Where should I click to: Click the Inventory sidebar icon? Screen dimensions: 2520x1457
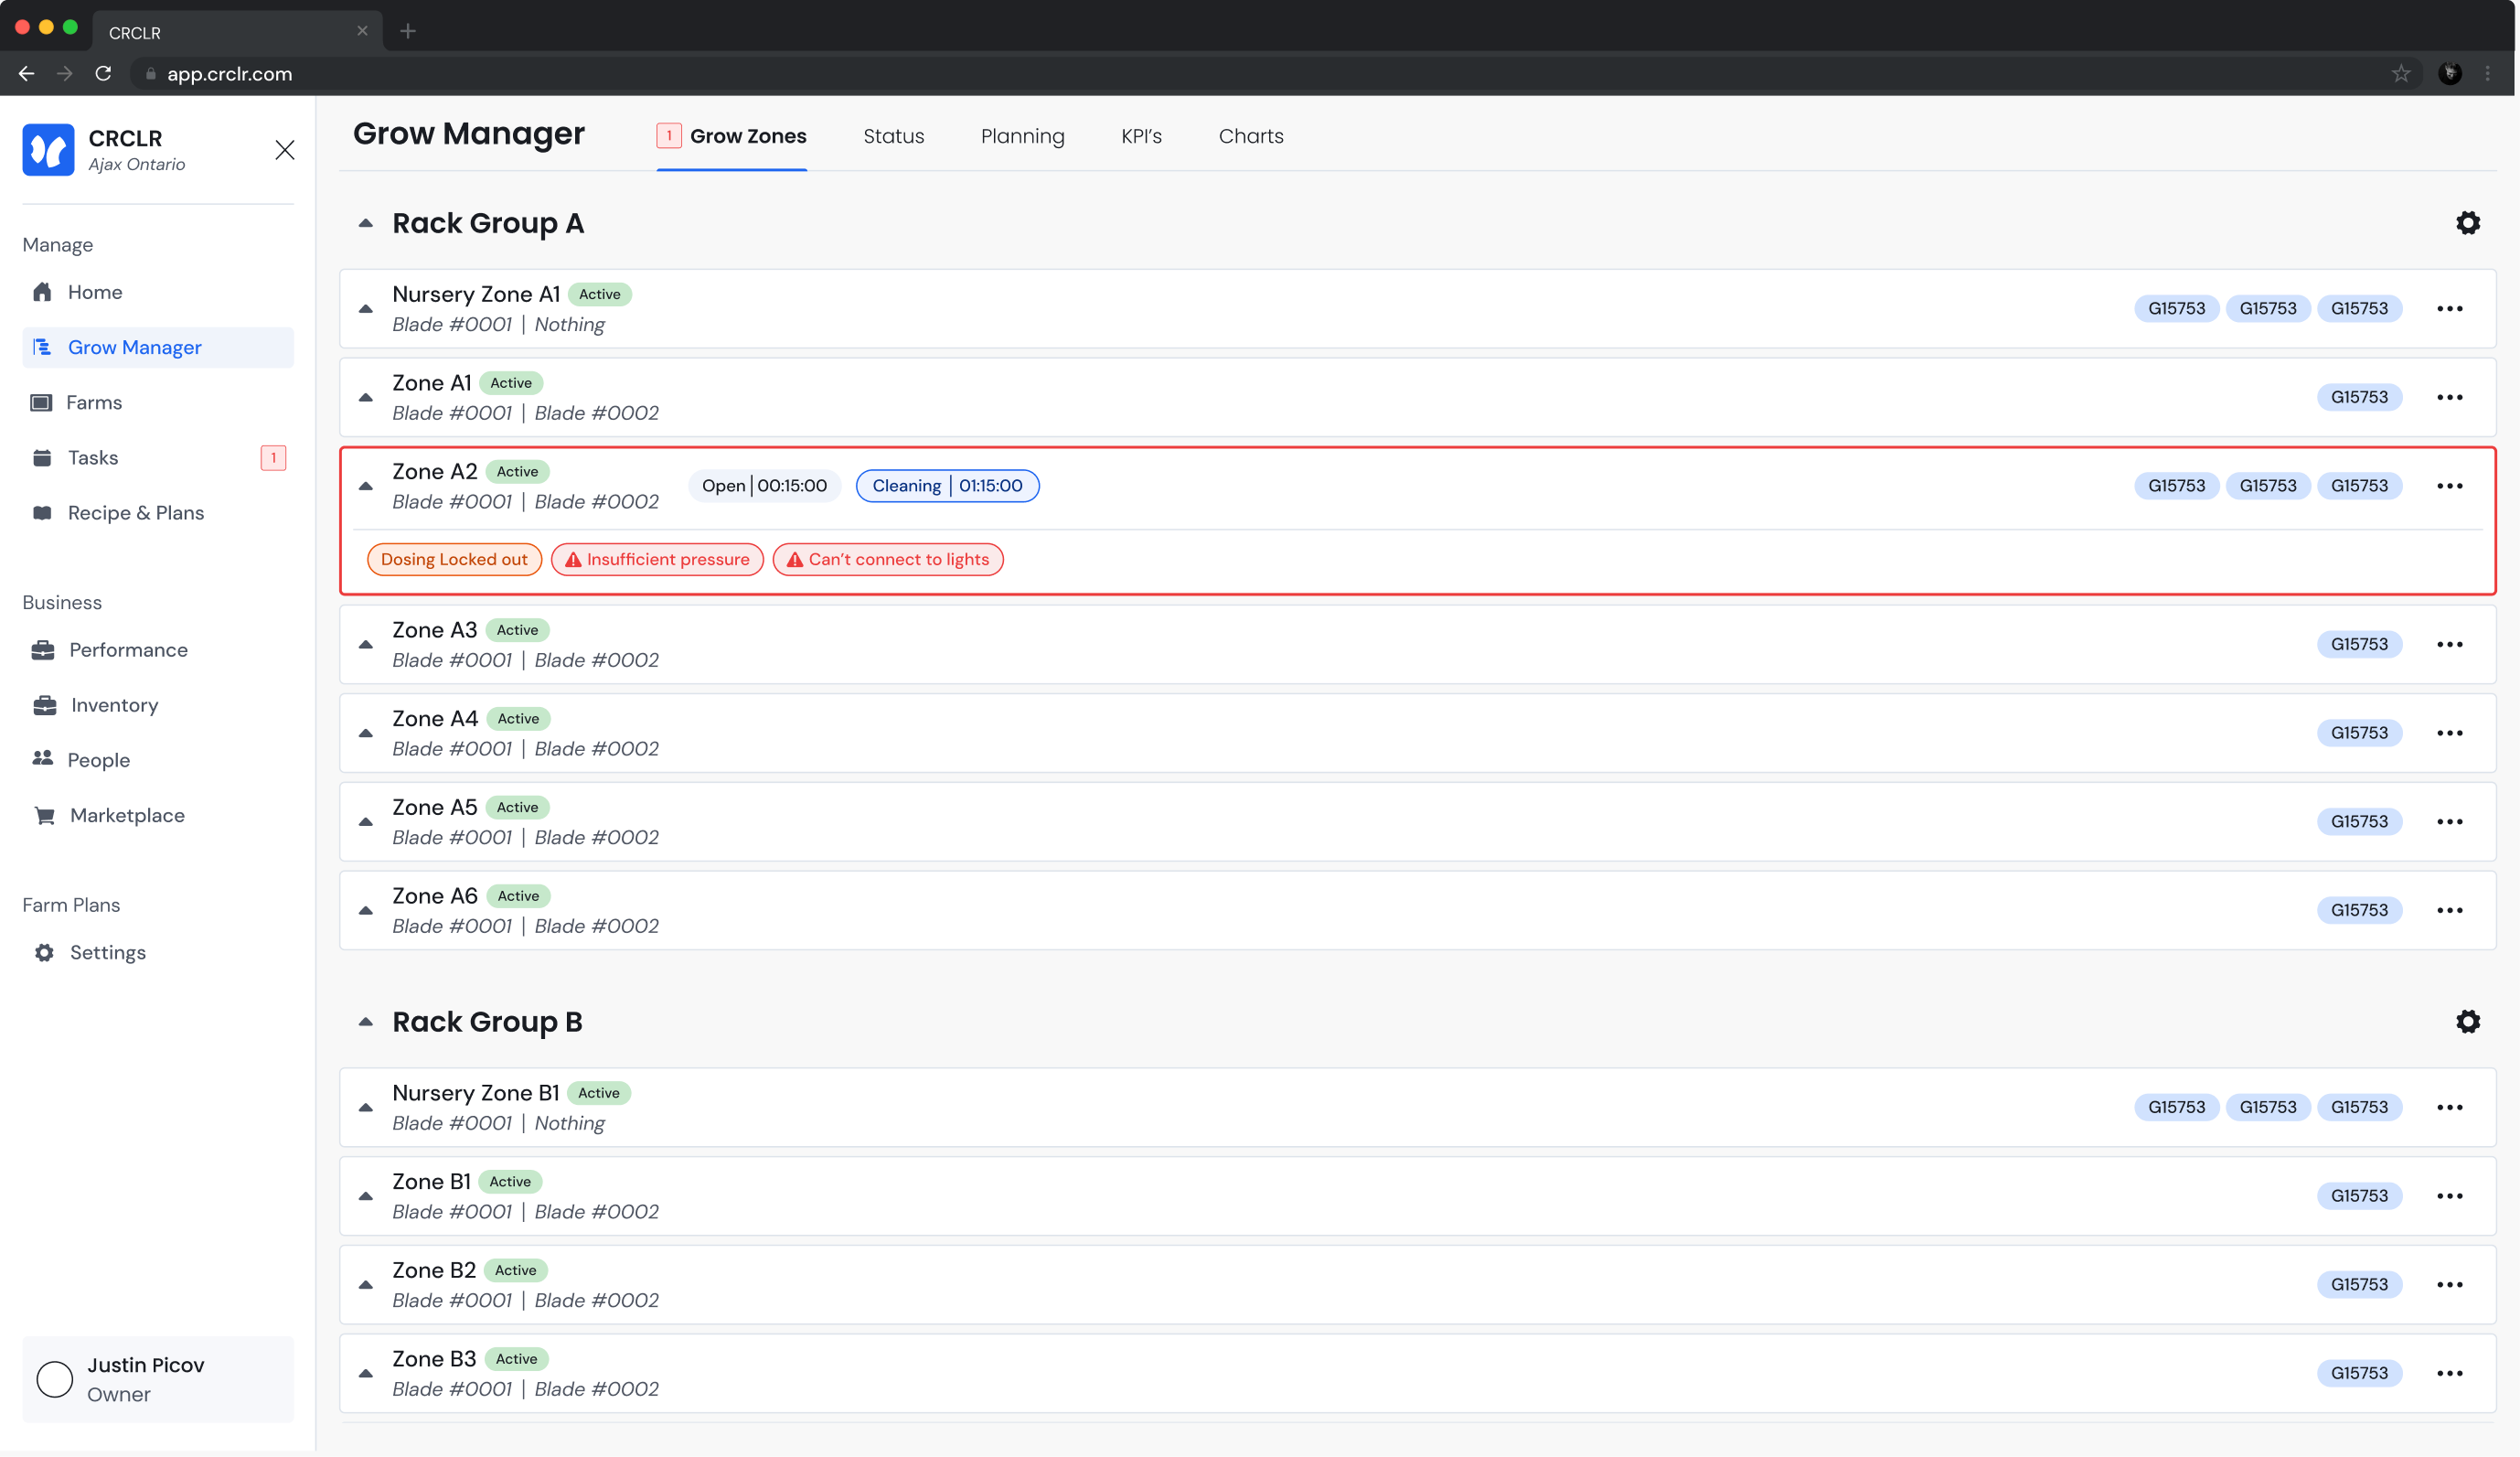pyautogui.click(x=45, y=705)
